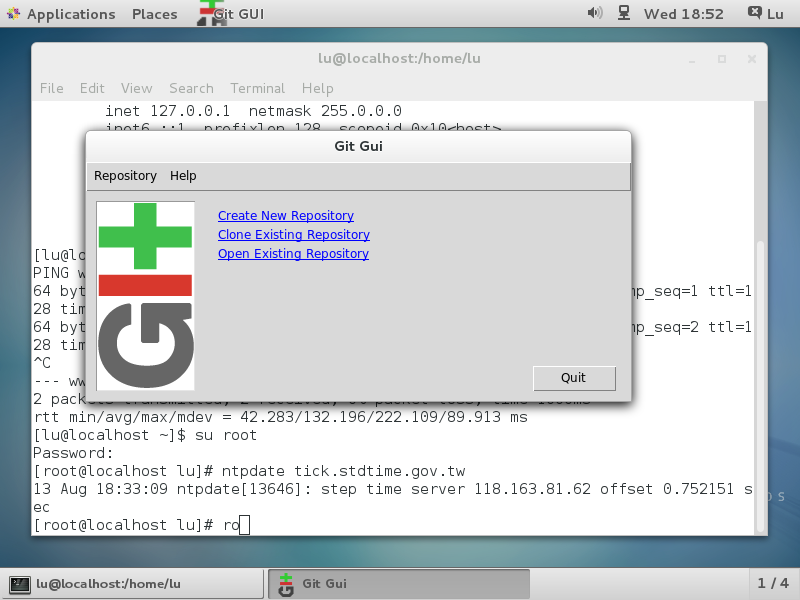This screenshot has height=600, width=800.
Task: Click the Git Gui dialog title bar
Action: click(x=358, y=146)
